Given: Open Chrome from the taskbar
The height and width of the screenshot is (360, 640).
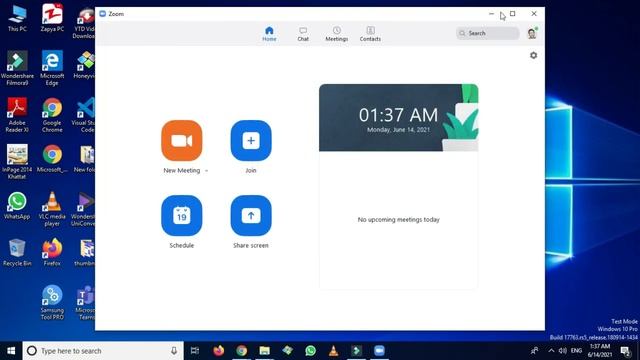Looking at the screenshot, I should (x=242, y=351).
